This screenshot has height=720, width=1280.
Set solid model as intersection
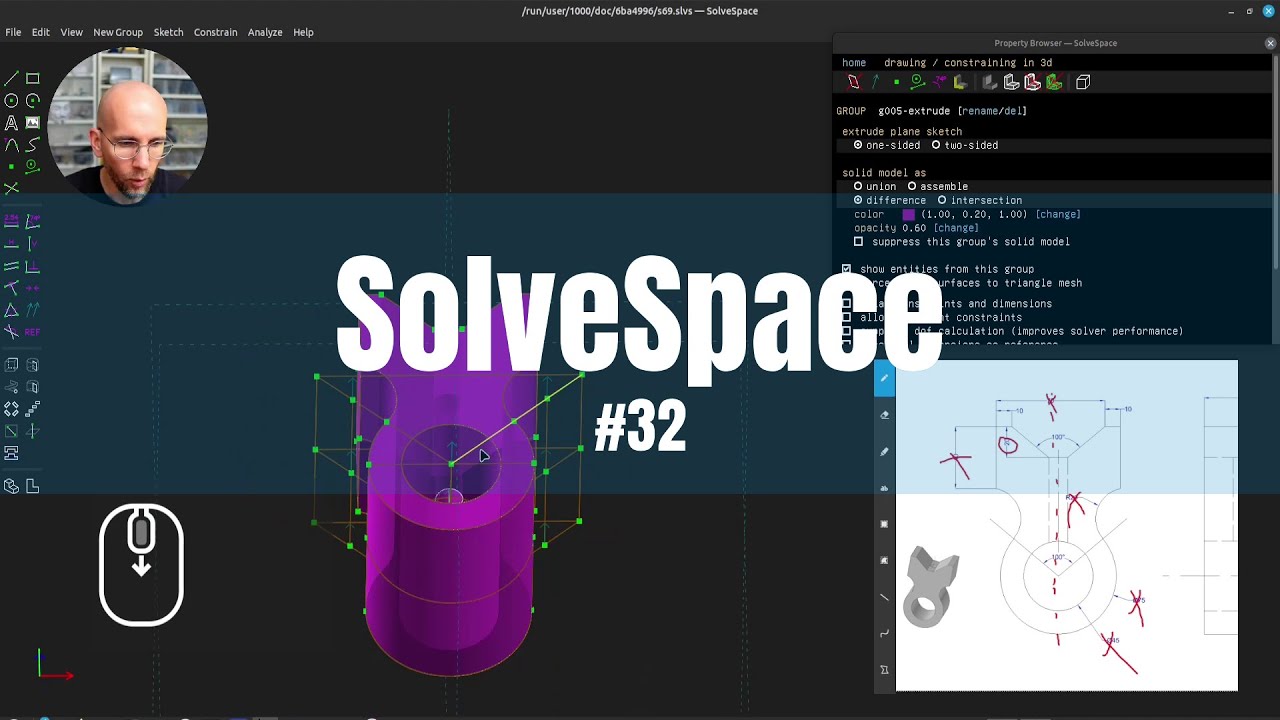(979, 200)
